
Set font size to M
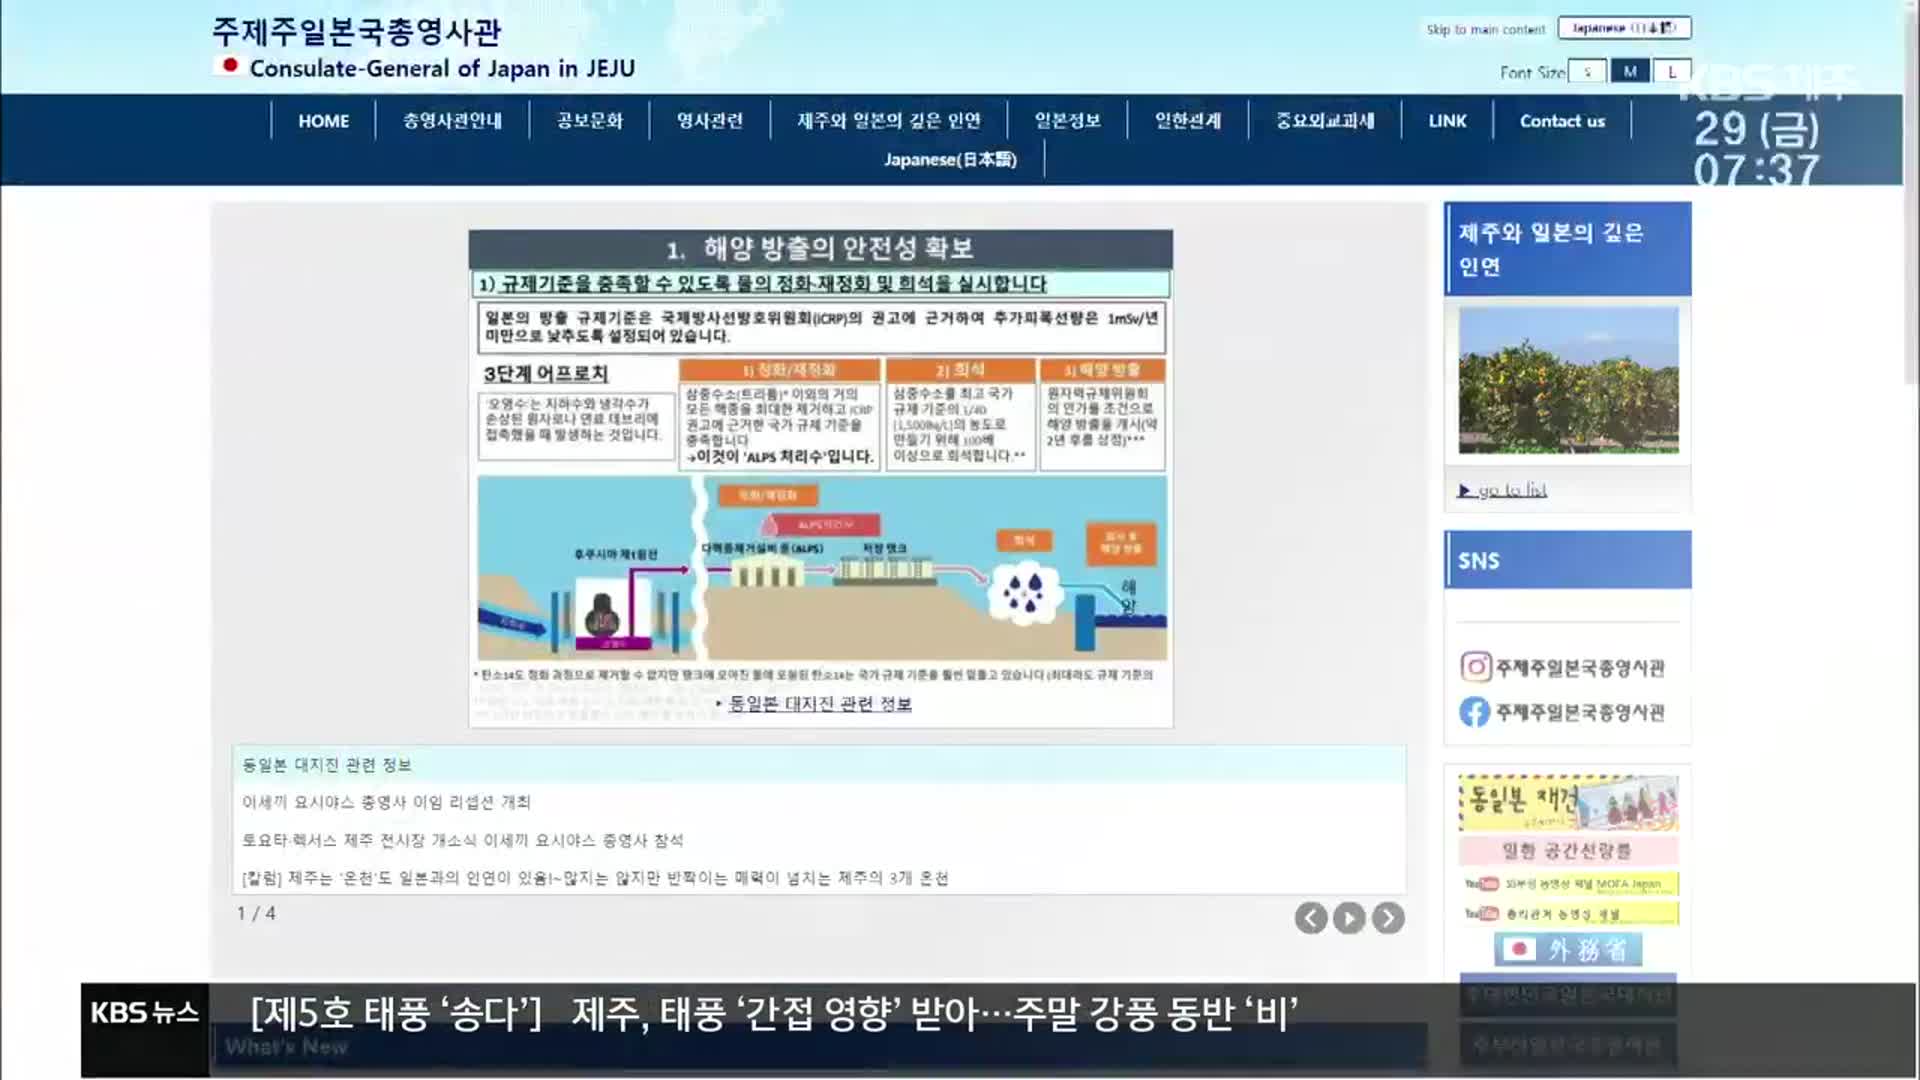1630,72
